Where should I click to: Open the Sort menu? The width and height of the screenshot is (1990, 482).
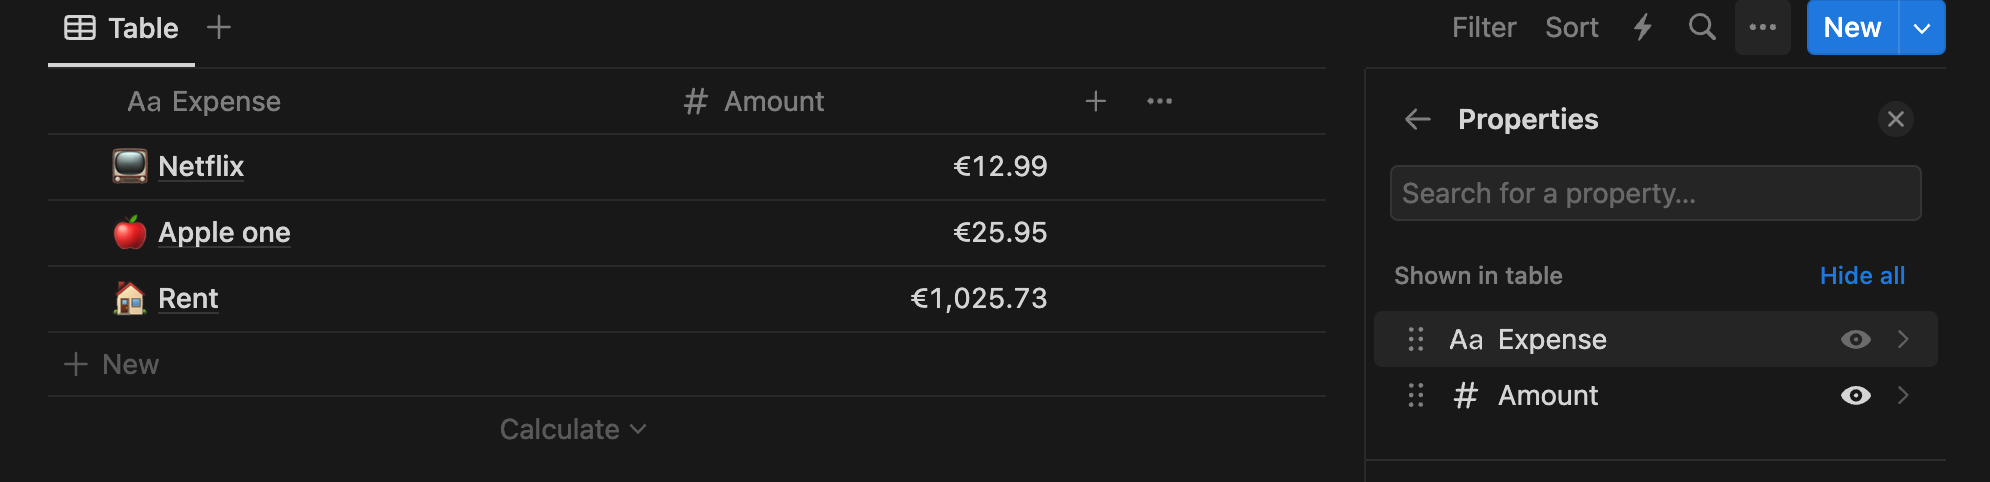point(1572,28)
